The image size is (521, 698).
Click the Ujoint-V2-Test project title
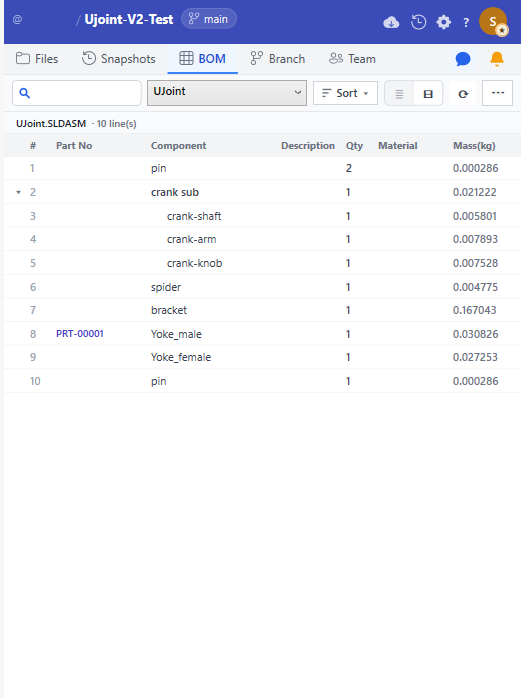pos(129,20)
